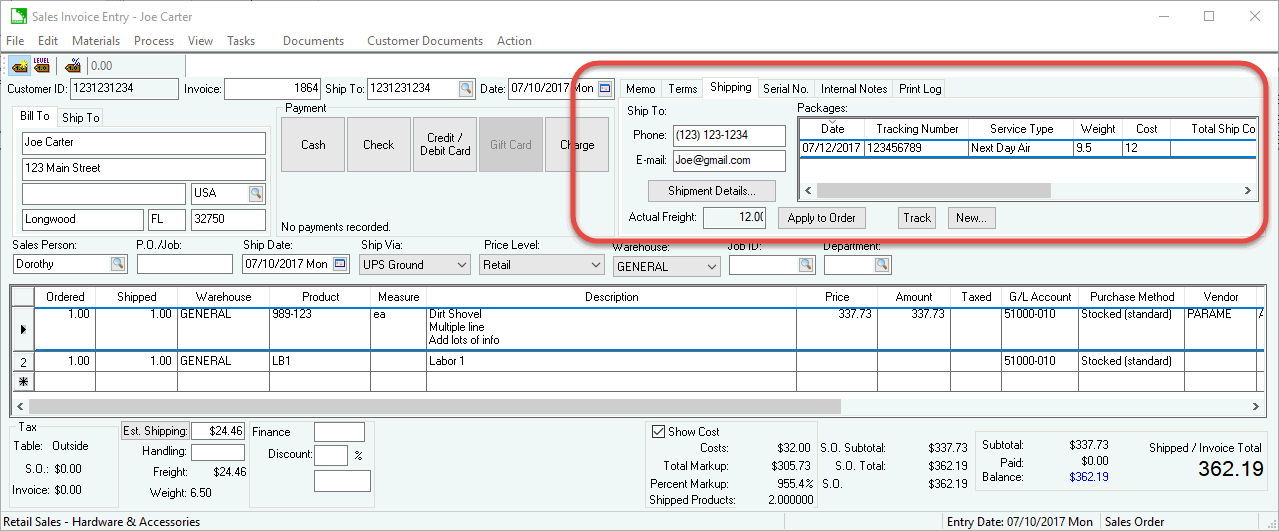Viewport: 1279px width, 531px height.
Task: Click the percent discount tag toolbar icon
Action: point(73,66)
